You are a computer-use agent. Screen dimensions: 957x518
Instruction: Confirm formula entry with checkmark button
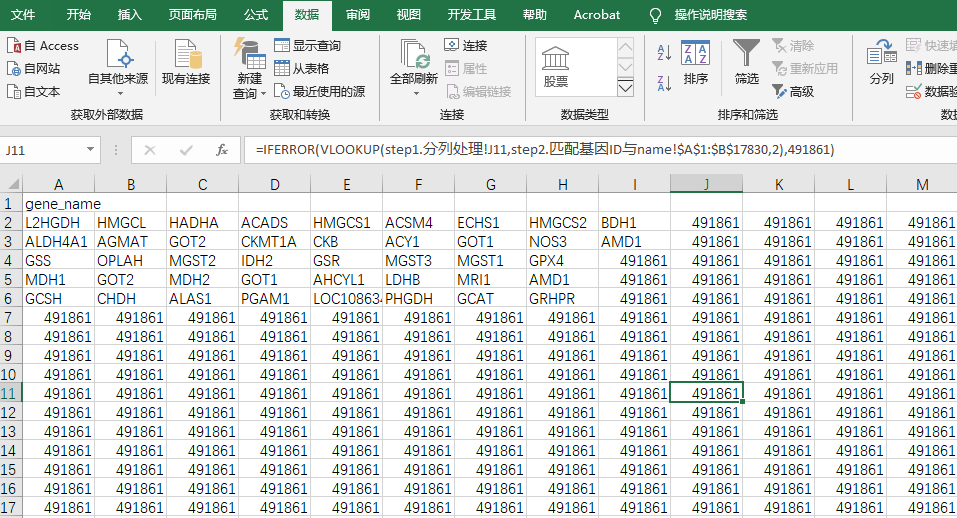coord(186,150)
